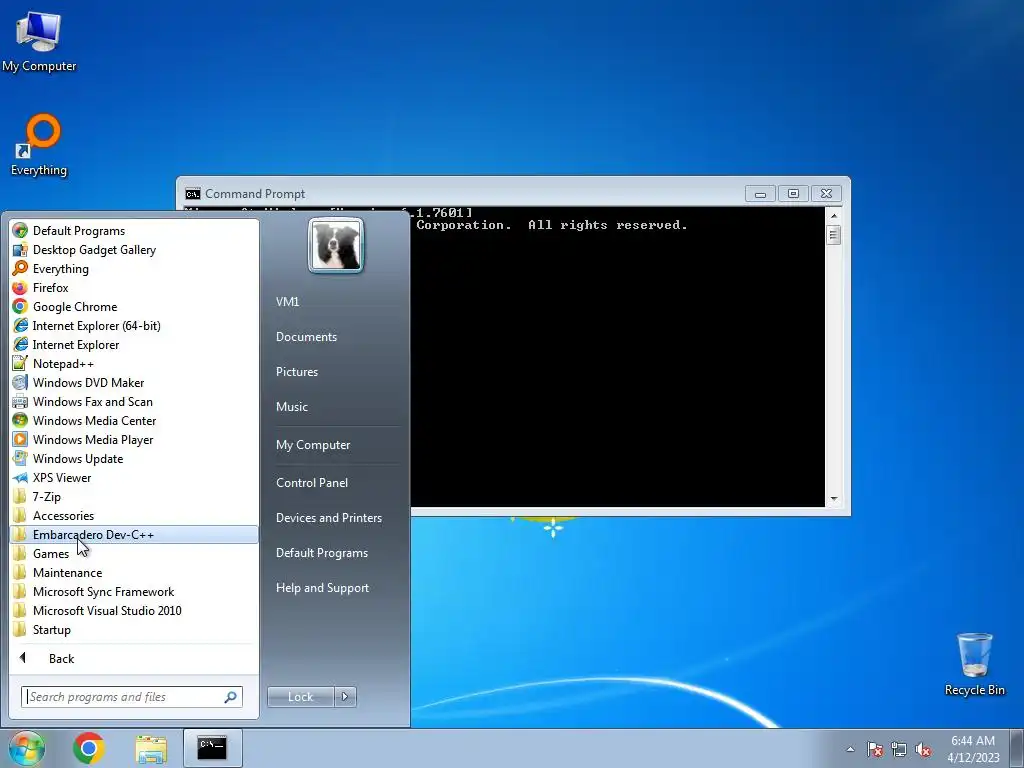Open Action Center flag tray icon
This screenshot has height=768, width=1024.
874,749
